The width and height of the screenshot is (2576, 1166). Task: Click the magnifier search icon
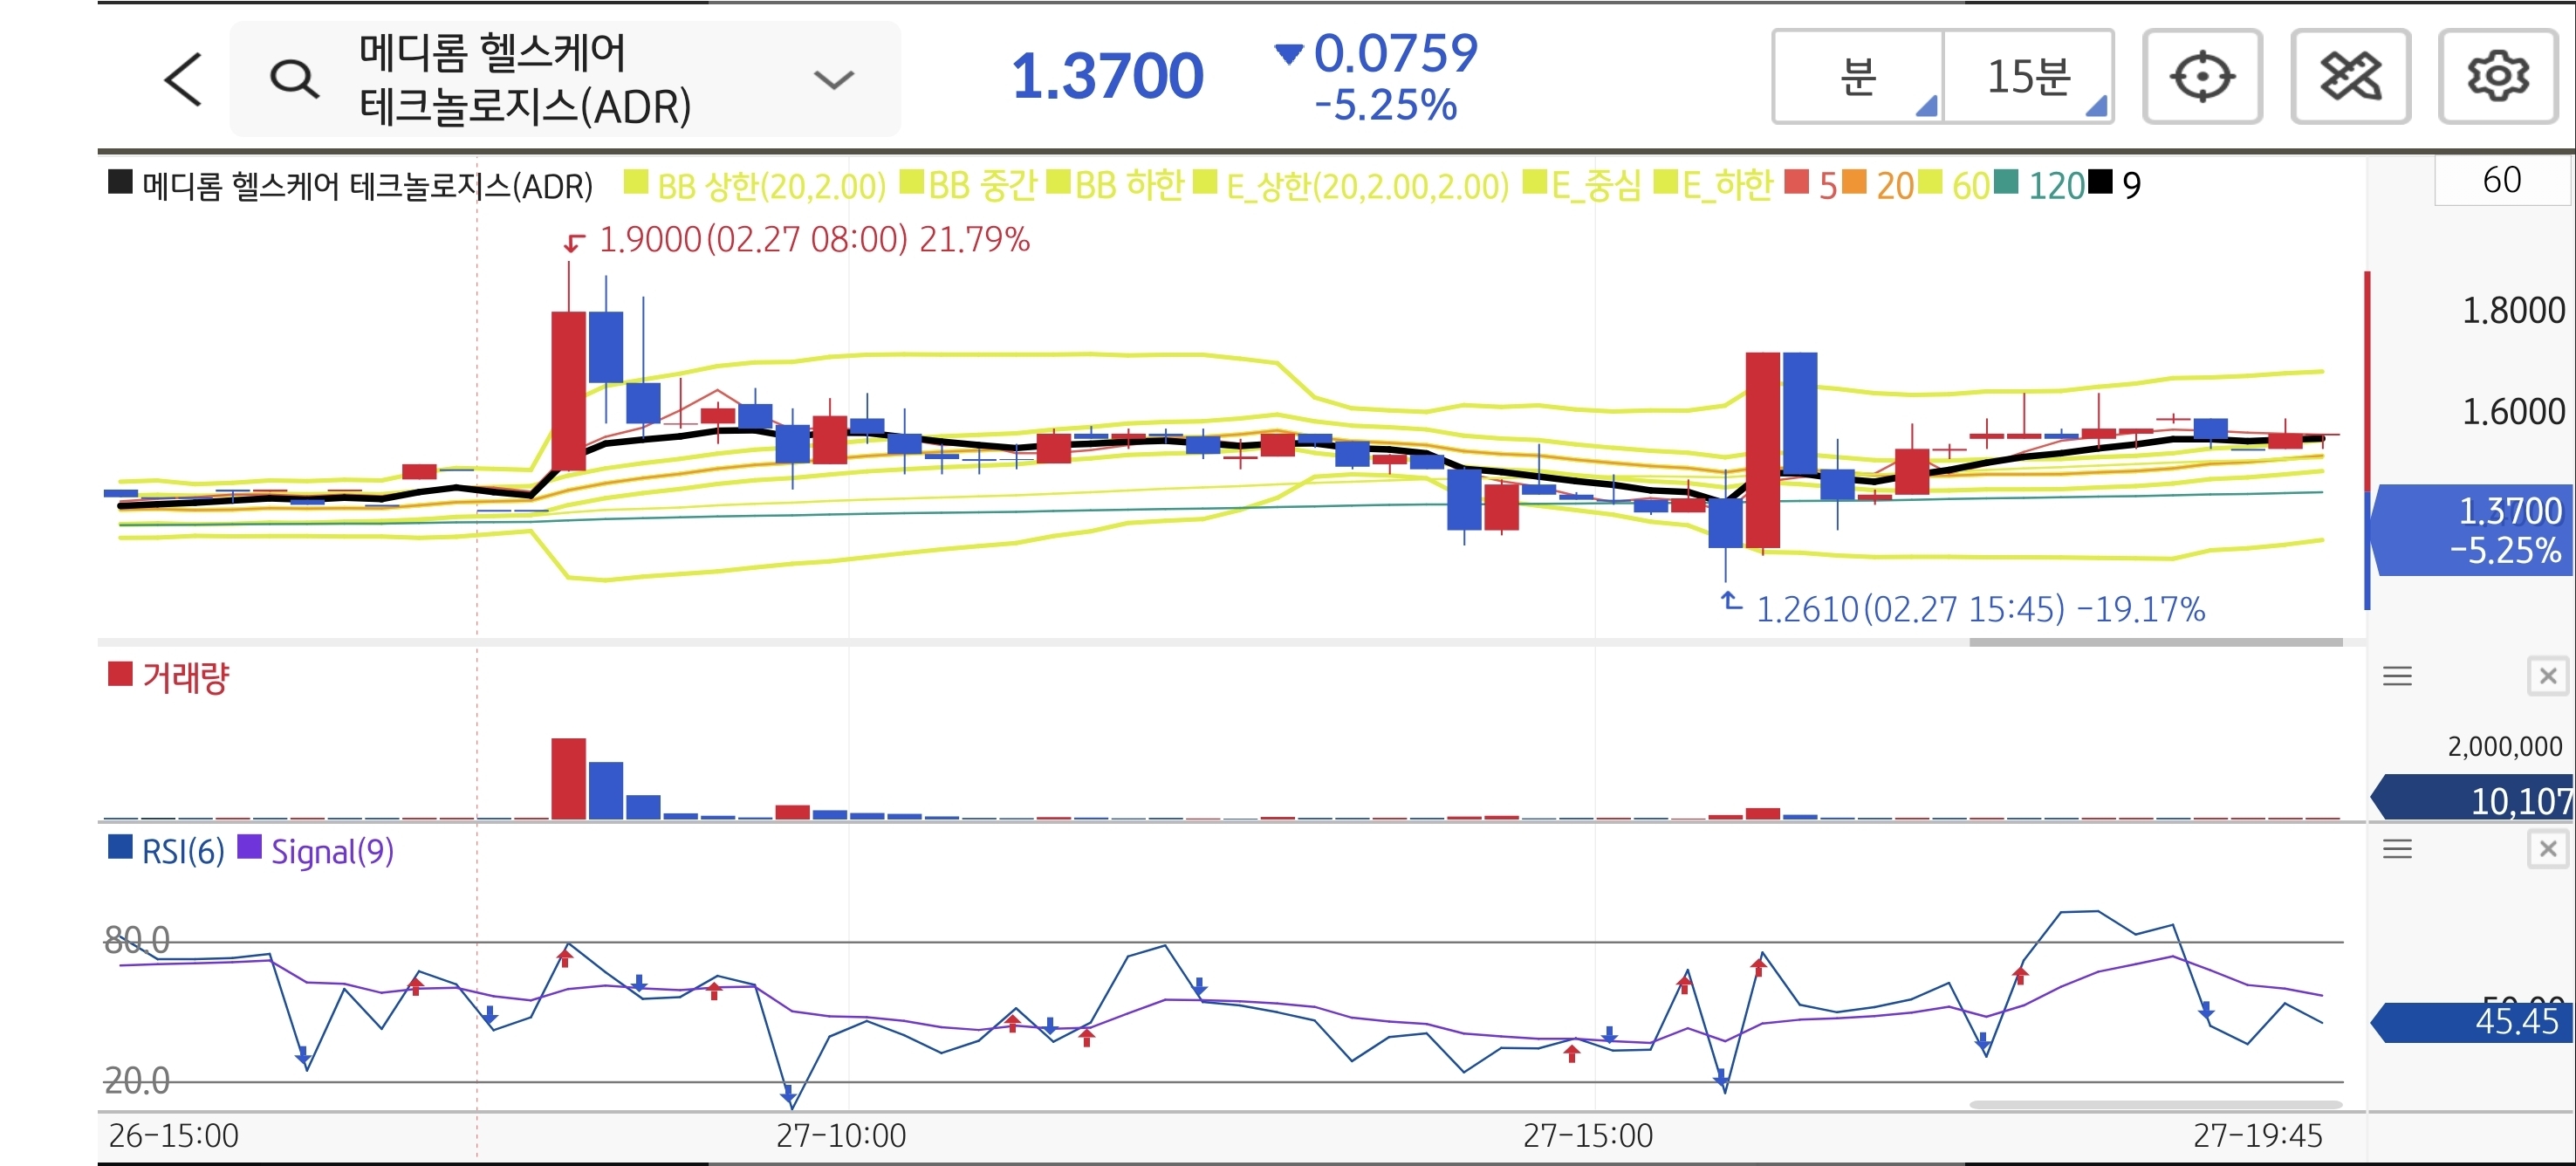[x=294, y=79]
